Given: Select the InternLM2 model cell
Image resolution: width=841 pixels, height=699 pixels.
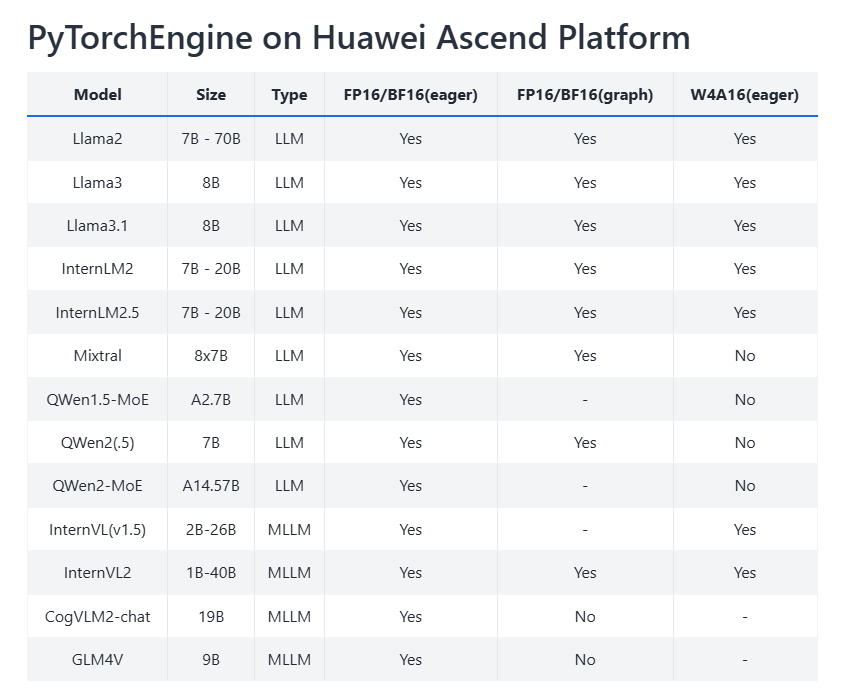Looking at the screenshot, I should 98,268.
